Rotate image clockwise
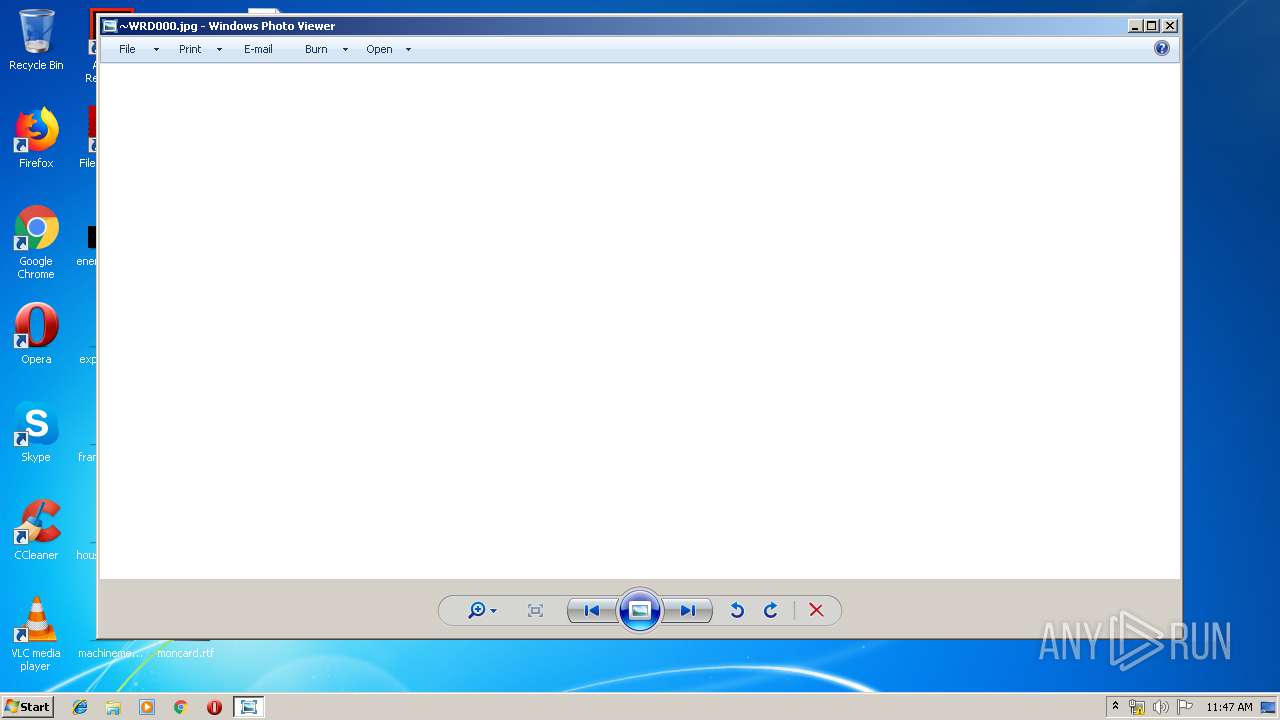This screenshot has width=1280, height=720. coord(771,610)
